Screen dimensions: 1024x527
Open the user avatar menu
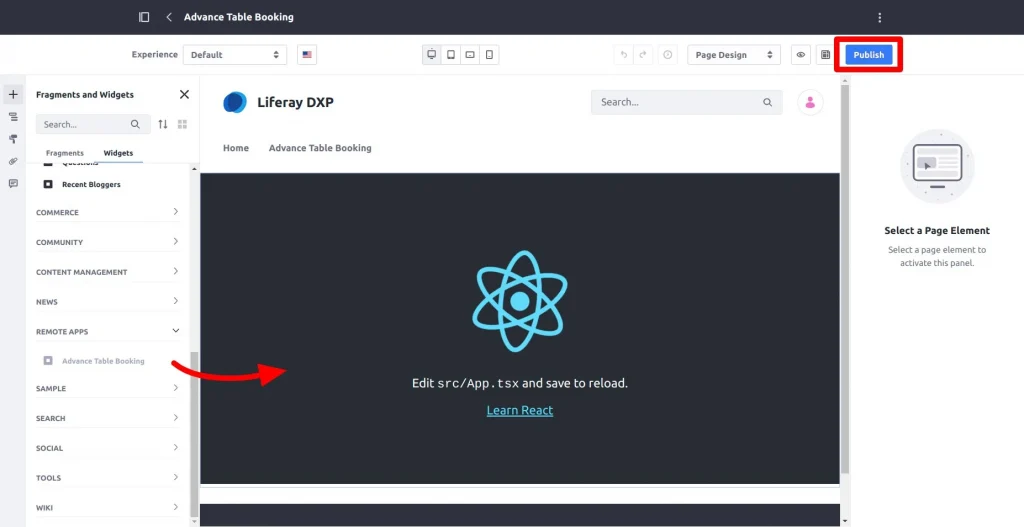click(810, 103)
